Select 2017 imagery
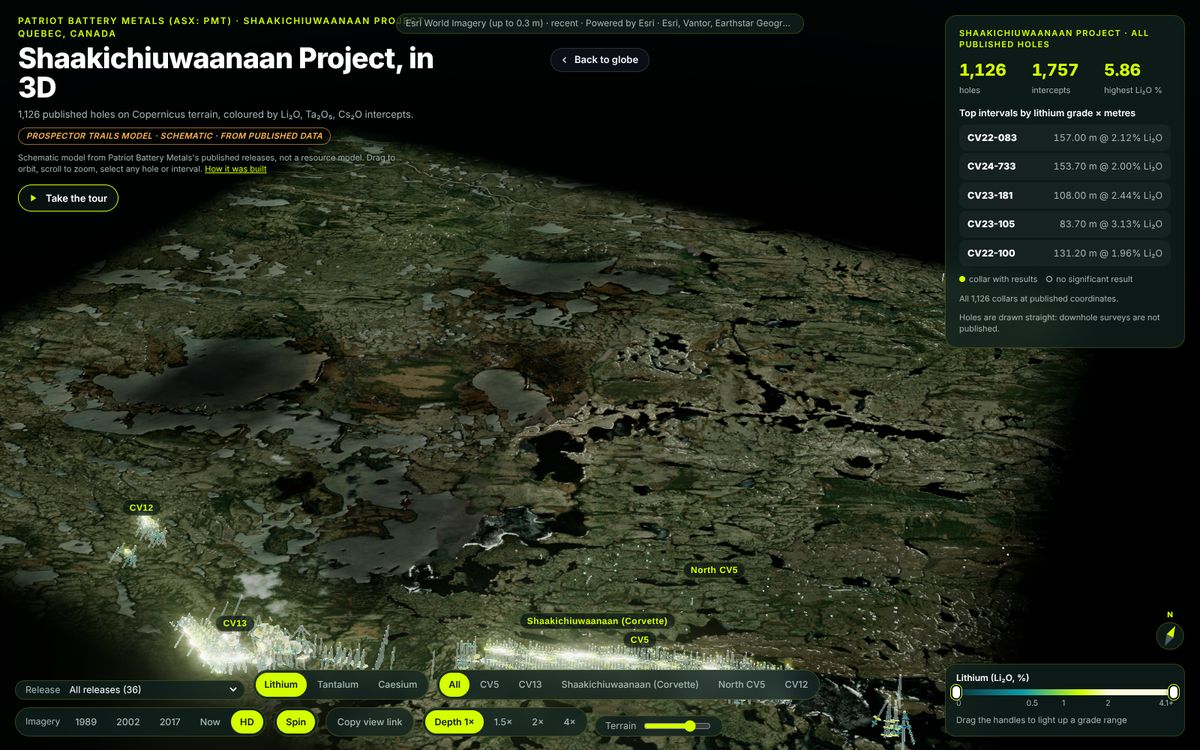 170,722
